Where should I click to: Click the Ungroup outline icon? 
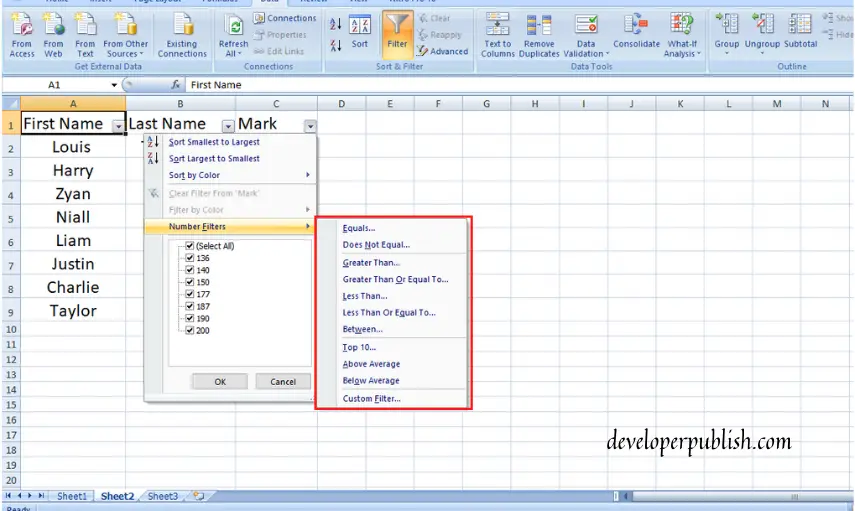coord(762,33)
